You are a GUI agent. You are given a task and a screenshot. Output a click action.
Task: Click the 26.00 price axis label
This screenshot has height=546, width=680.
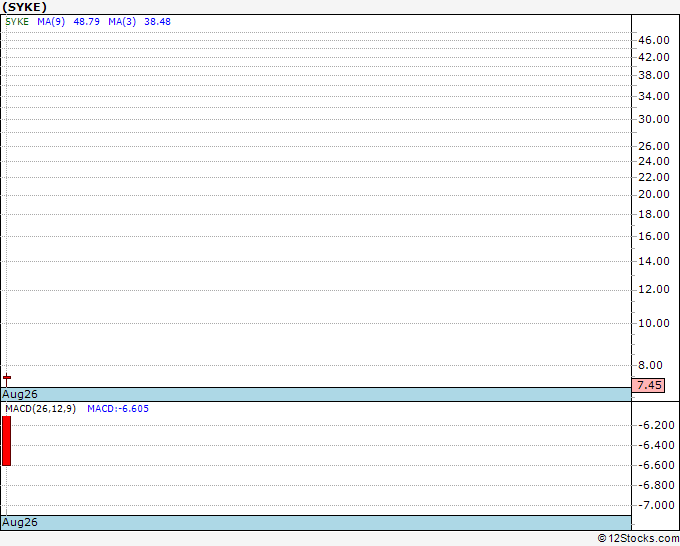pos(654,146)
